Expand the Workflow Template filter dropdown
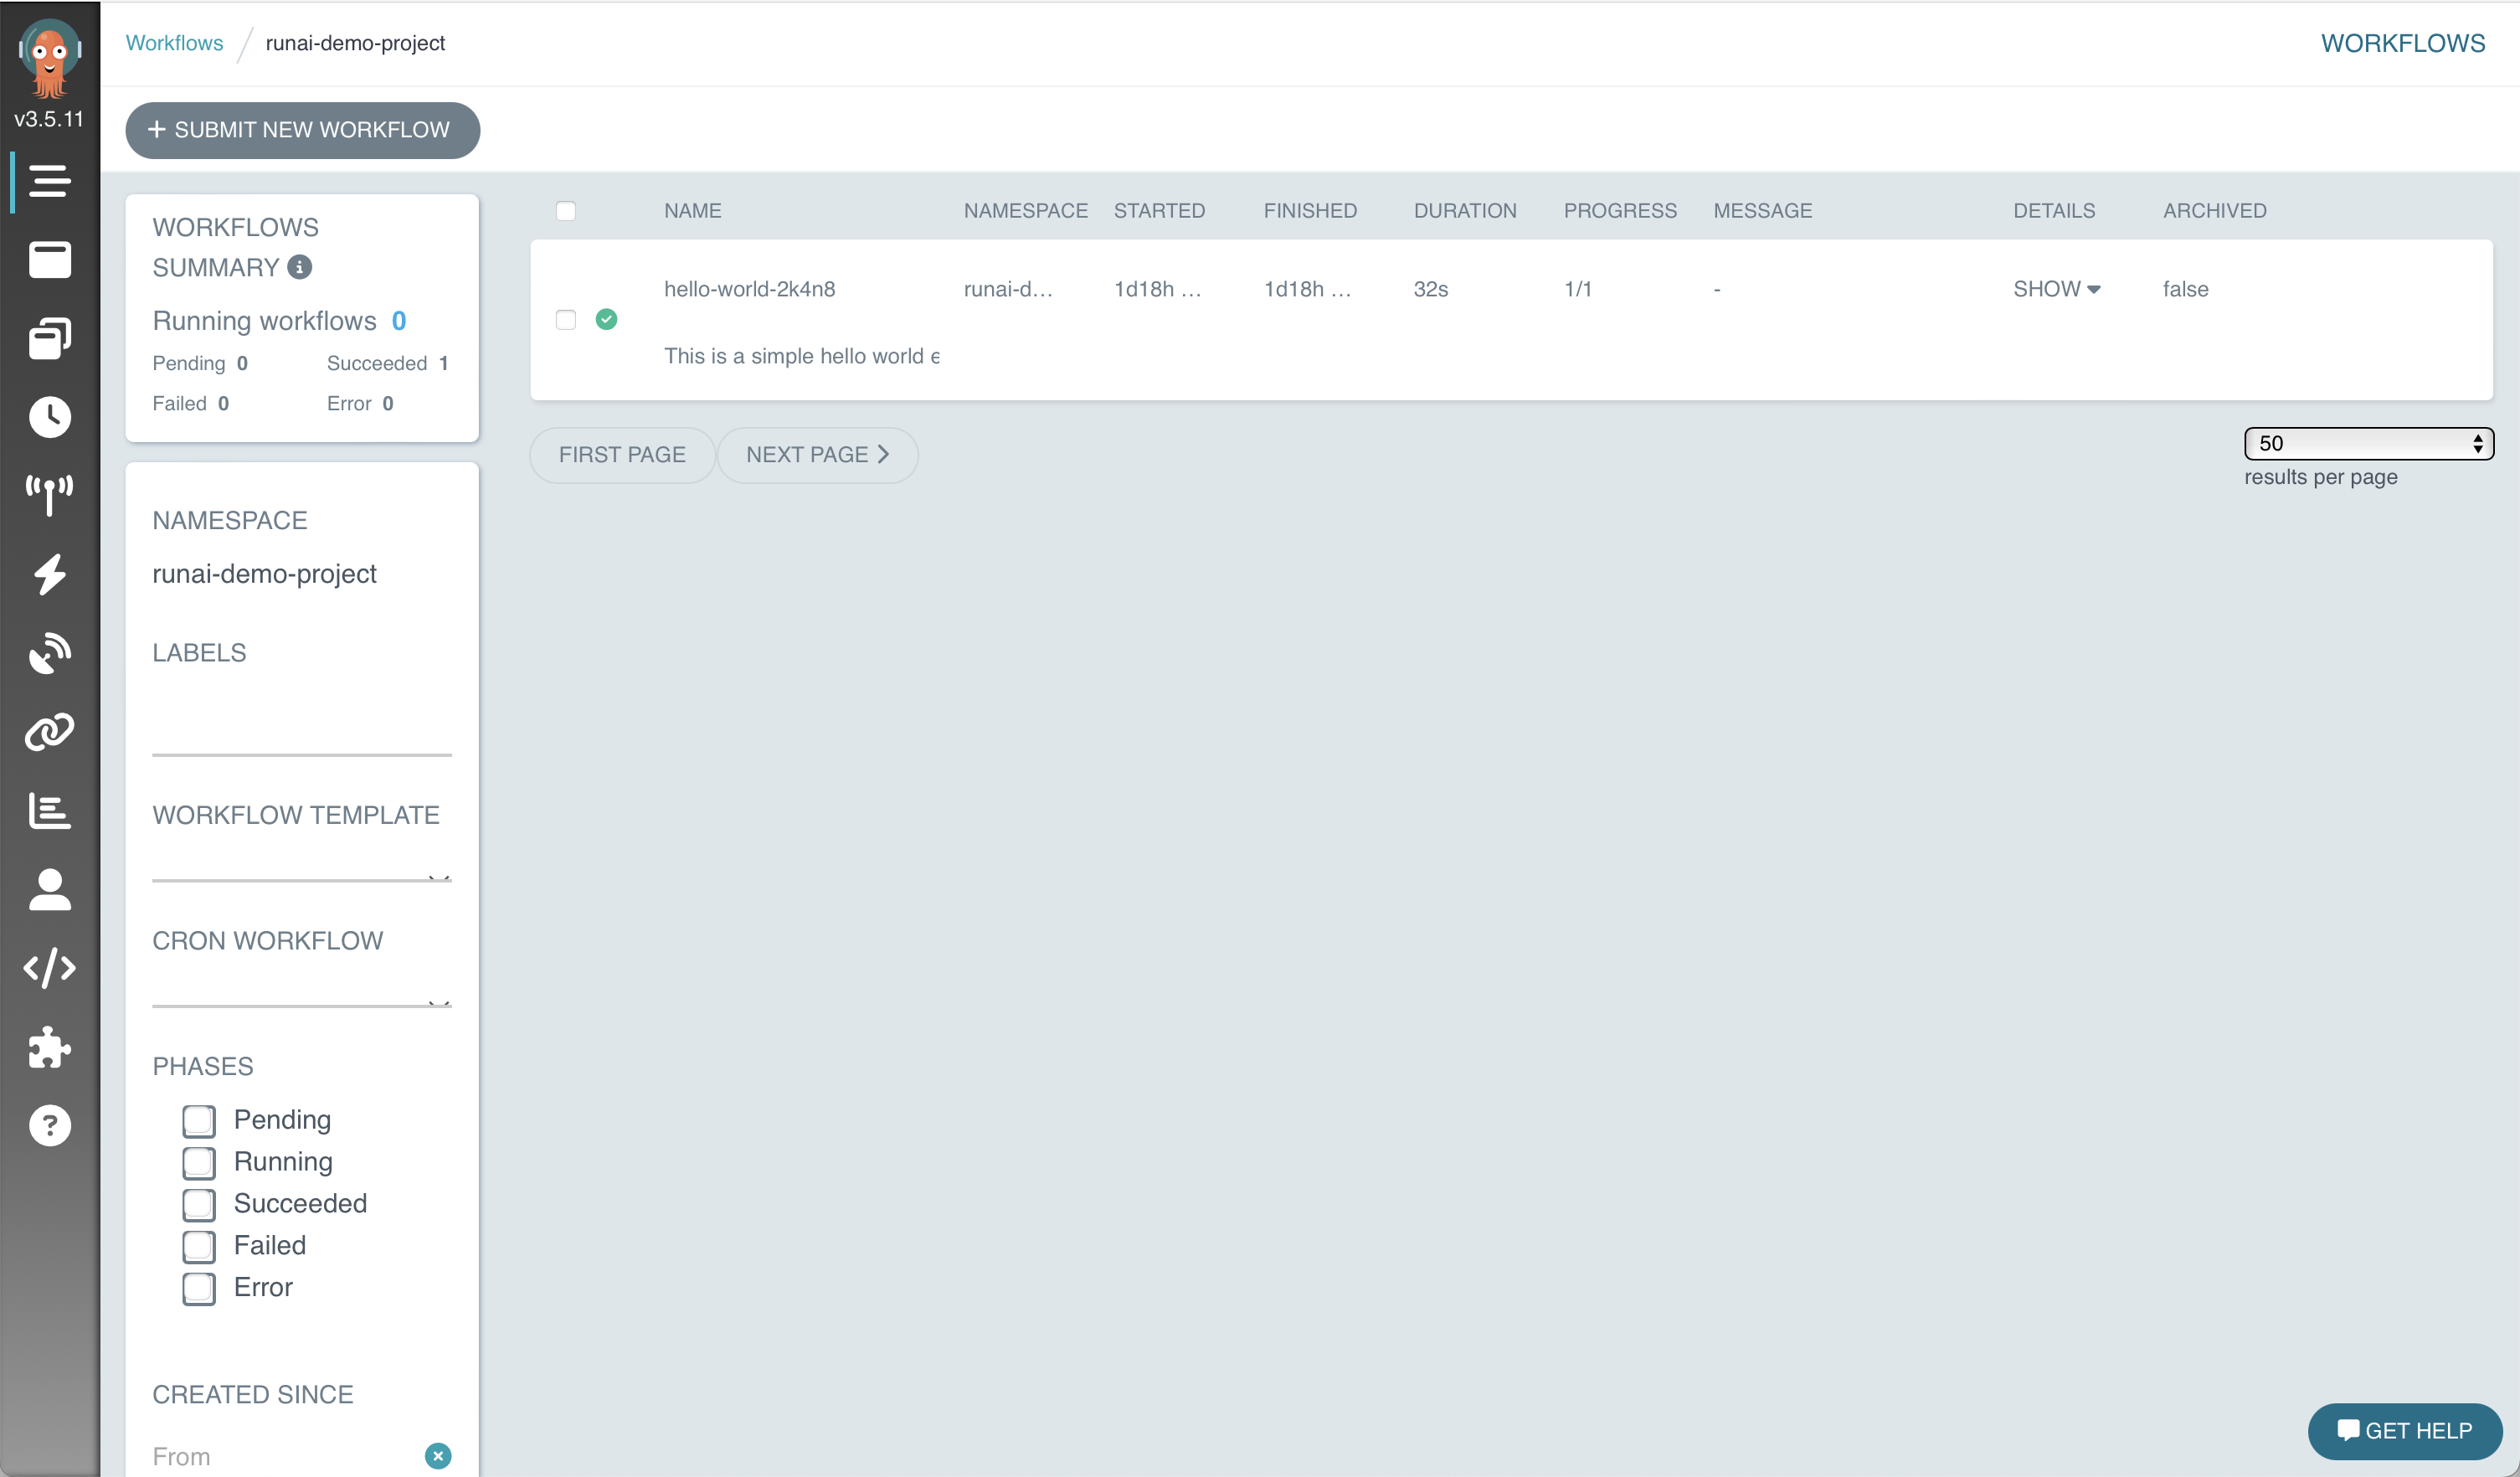2520x1477 pixels. (x=301, y=868)
